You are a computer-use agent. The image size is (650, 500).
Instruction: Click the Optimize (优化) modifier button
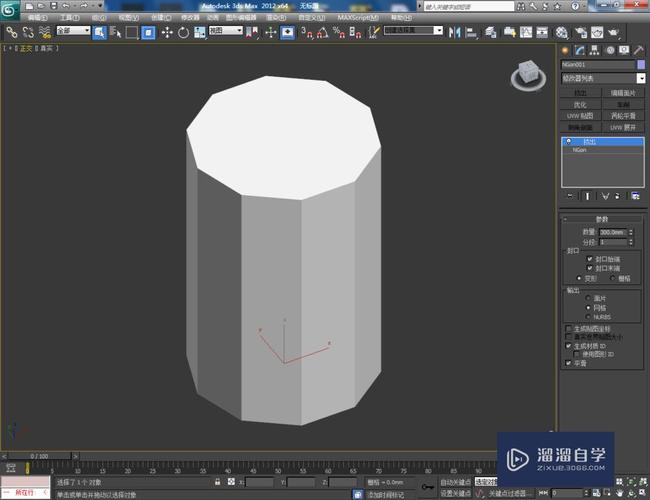(x=580, y=104)
